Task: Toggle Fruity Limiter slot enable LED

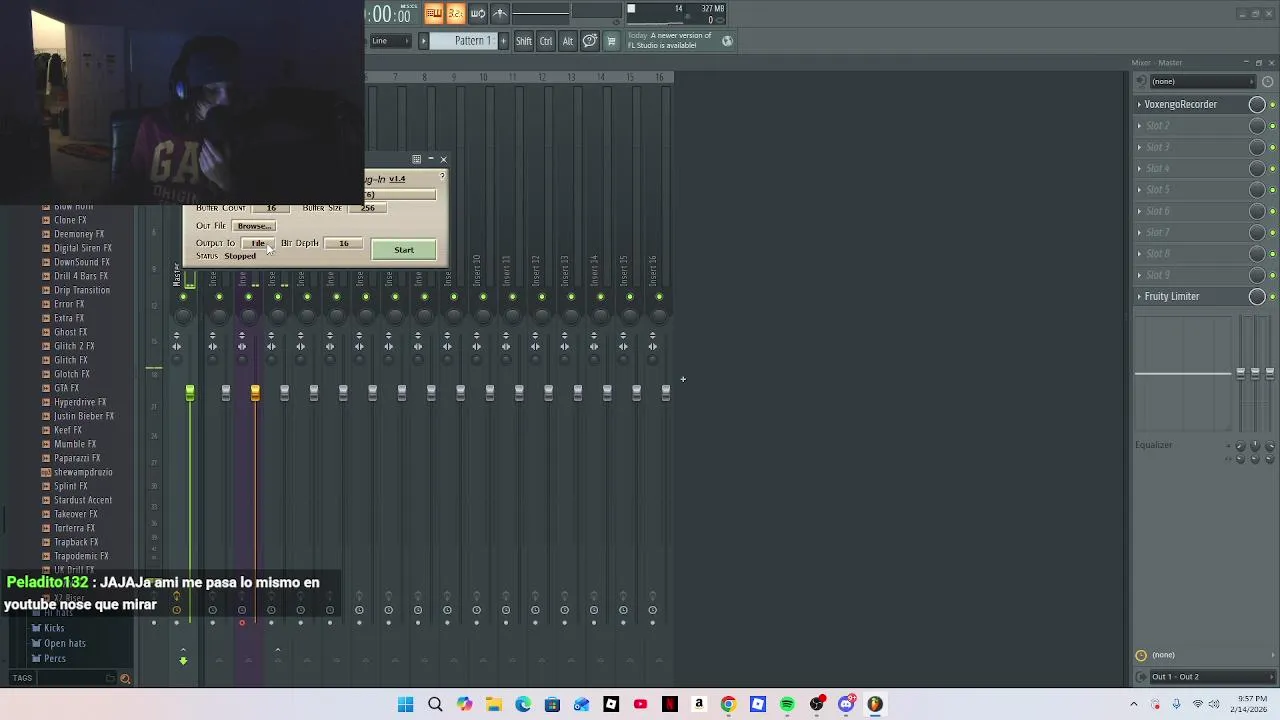Action: tap(1272, 297)
